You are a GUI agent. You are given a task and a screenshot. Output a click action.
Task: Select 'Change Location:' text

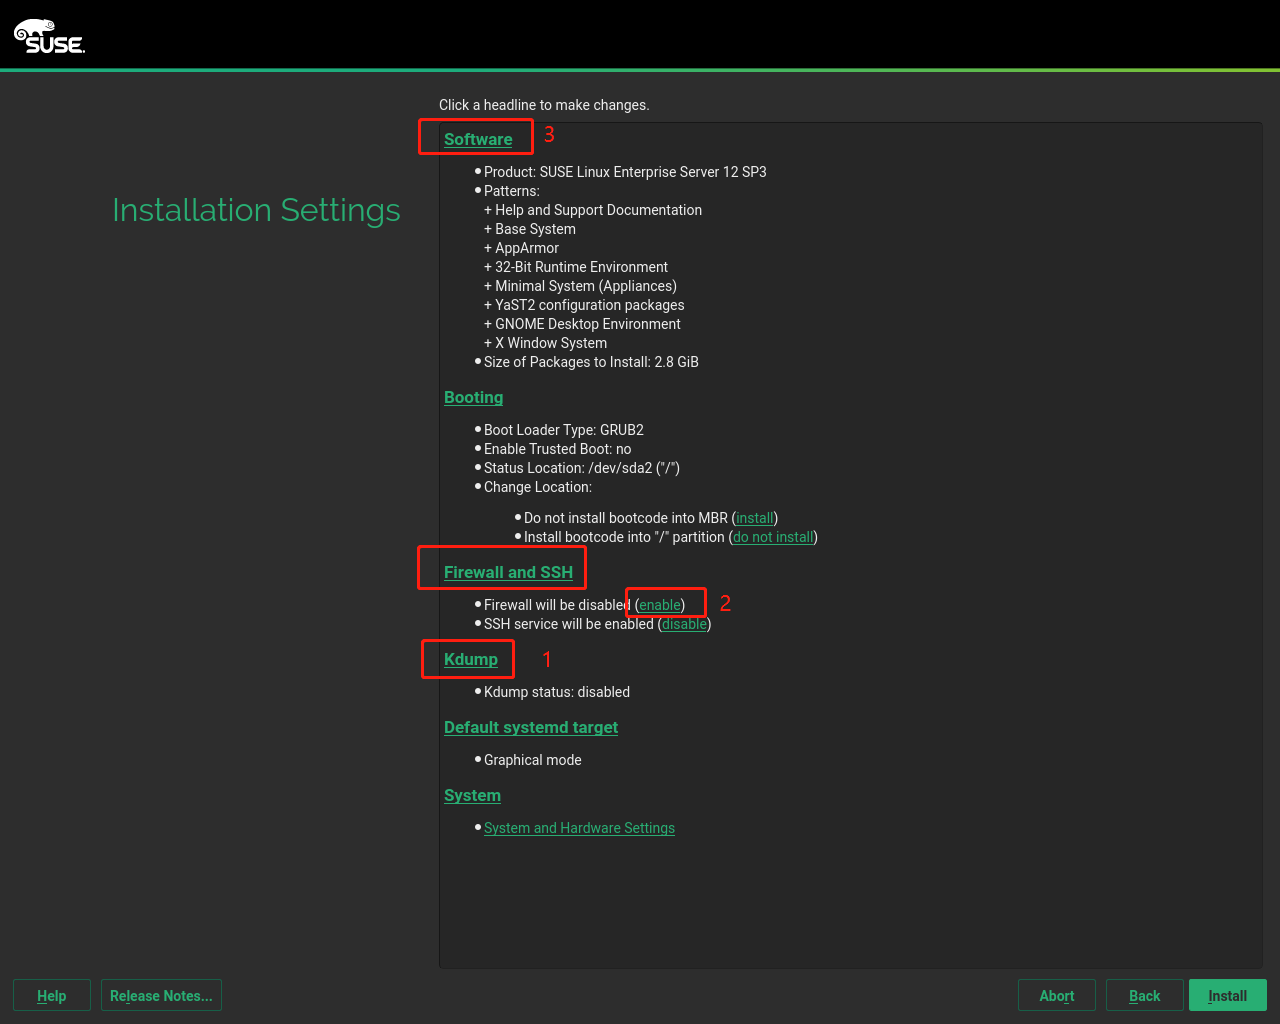(x=538, y=487)
